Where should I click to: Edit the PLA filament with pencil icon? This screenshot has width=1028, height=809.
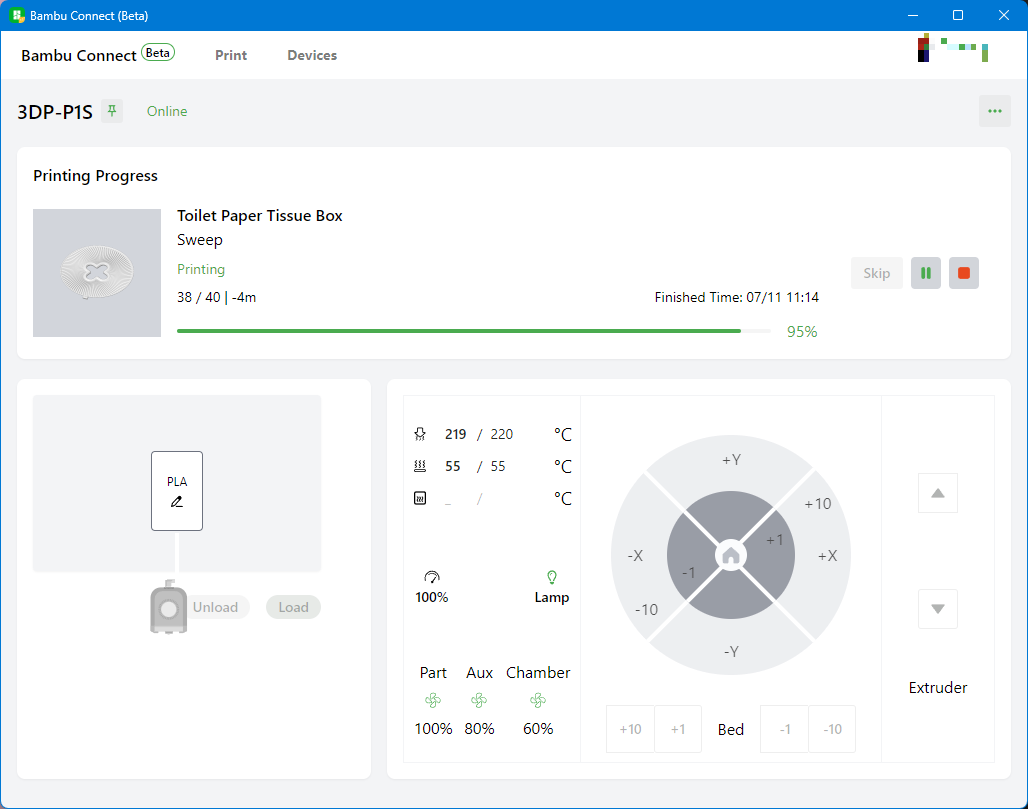177,502
